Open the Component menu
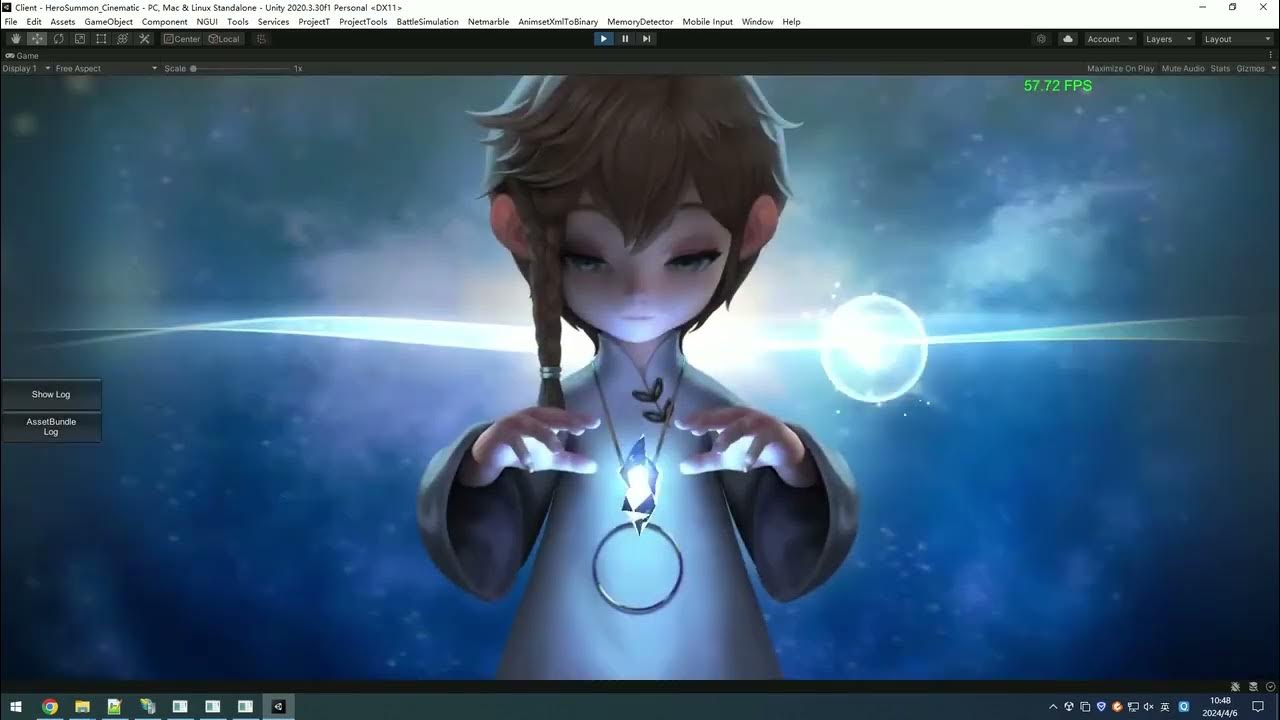The height and width of the screenshot is (720, 1280). coord(164,22)
